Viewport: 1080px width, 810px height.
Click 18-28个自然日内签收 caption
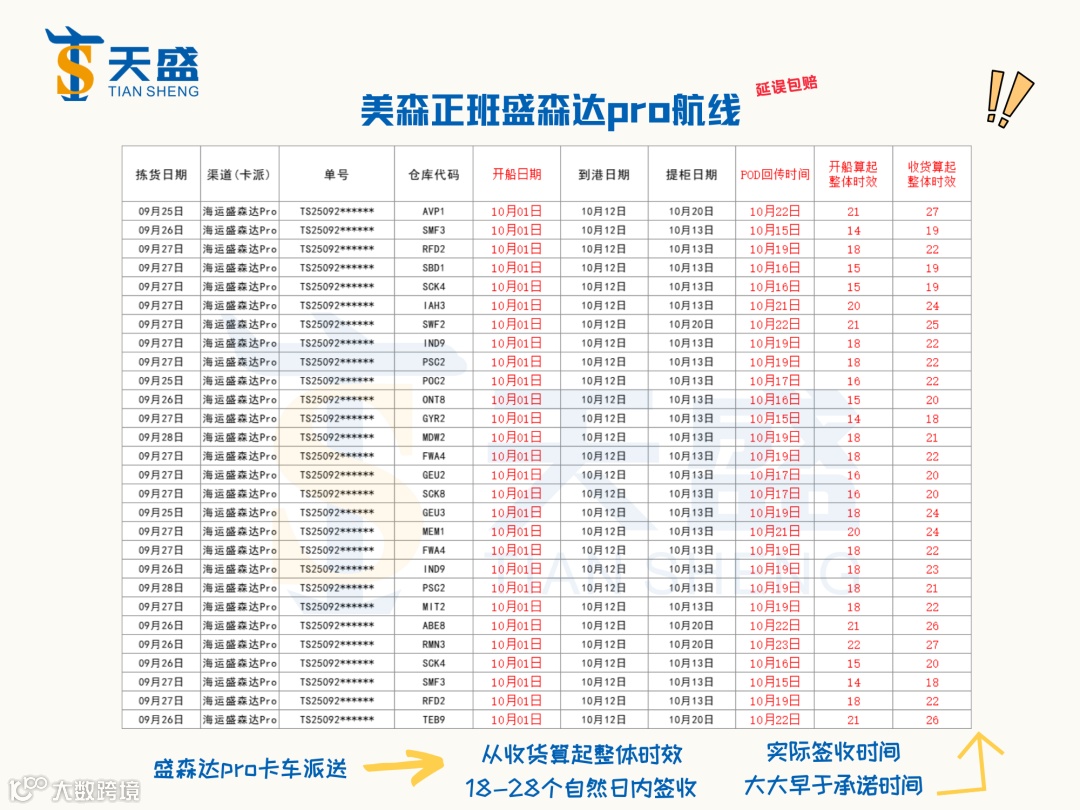coord(581,788)
